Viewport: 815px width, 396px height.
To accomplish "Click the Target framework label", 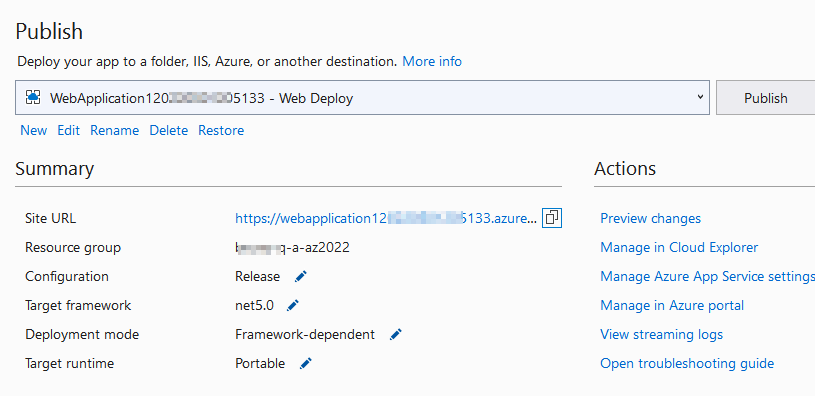I will (78, 306).
